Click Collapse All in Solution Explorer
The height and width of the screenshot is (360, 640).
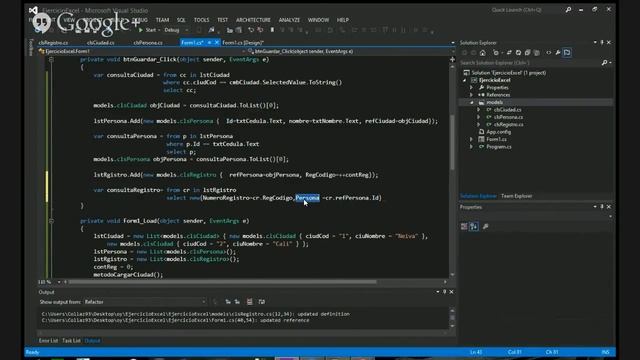(528, 53)
